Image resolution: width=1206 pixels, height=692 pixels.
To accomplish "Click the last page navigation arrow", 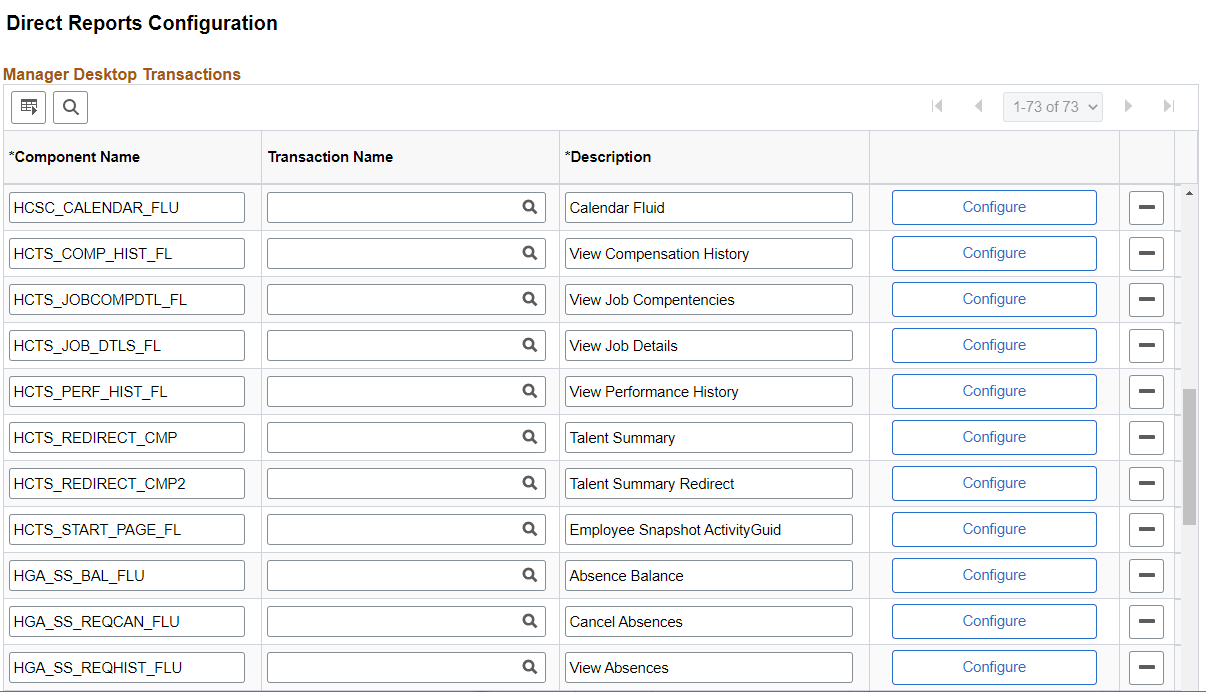I will pyautogui.click(x=1168, y=106).
